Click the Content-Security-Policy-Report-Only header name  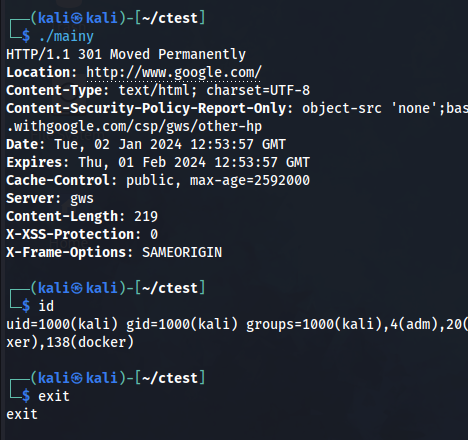click(146, 108)
